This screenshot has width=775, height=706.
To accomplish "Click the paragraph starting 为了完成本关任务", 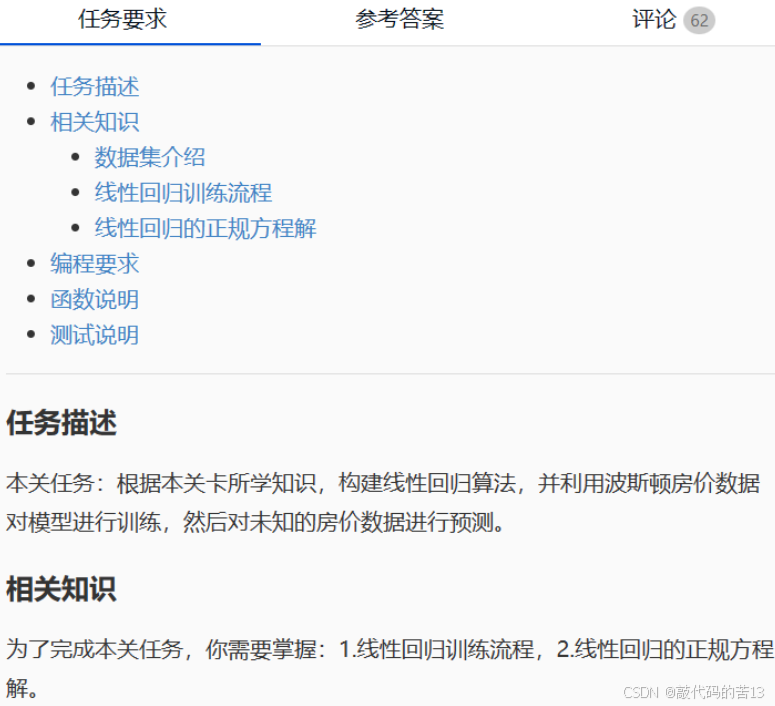I will click(x=389, y=668).
